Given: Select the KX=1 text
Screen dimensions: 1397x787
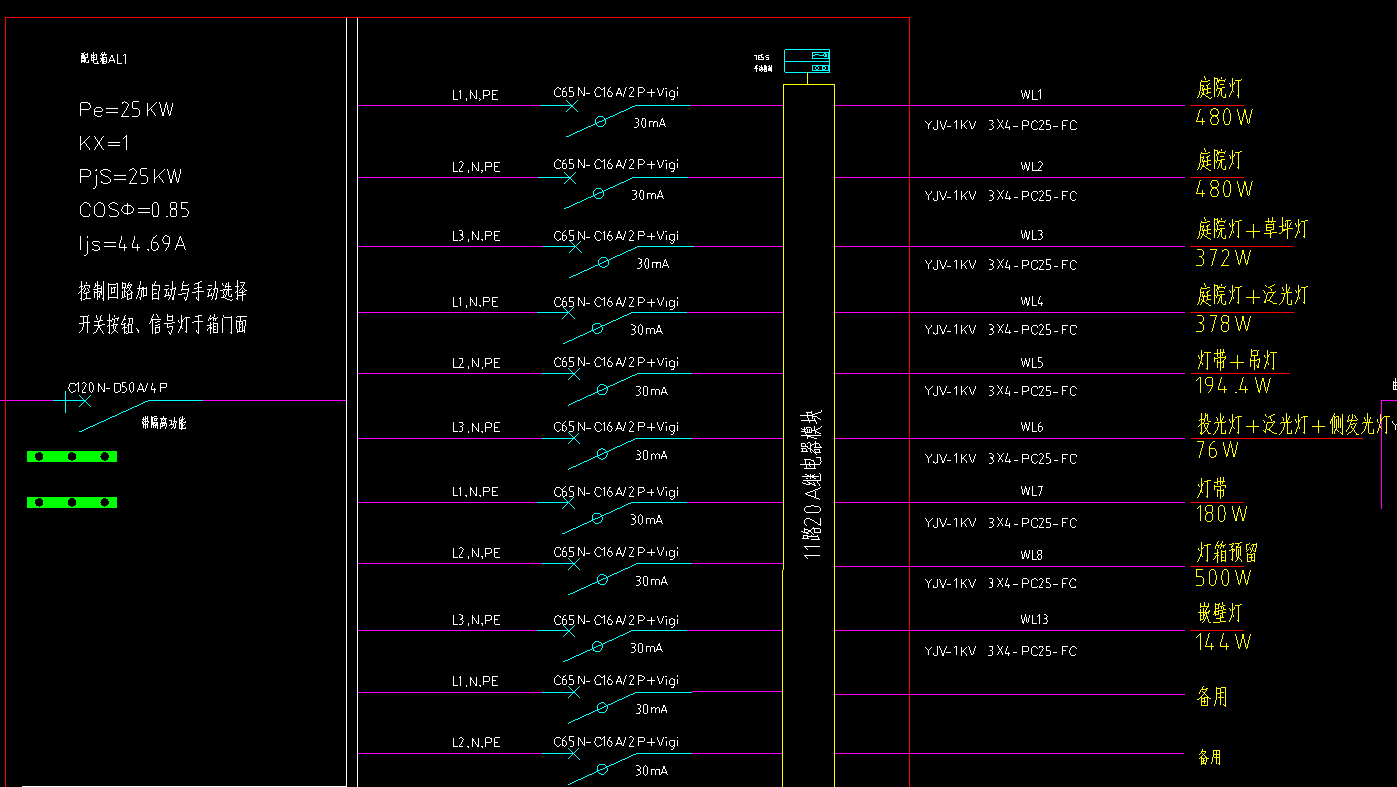Looking at the screenshot, I should [x=104, y=143].
